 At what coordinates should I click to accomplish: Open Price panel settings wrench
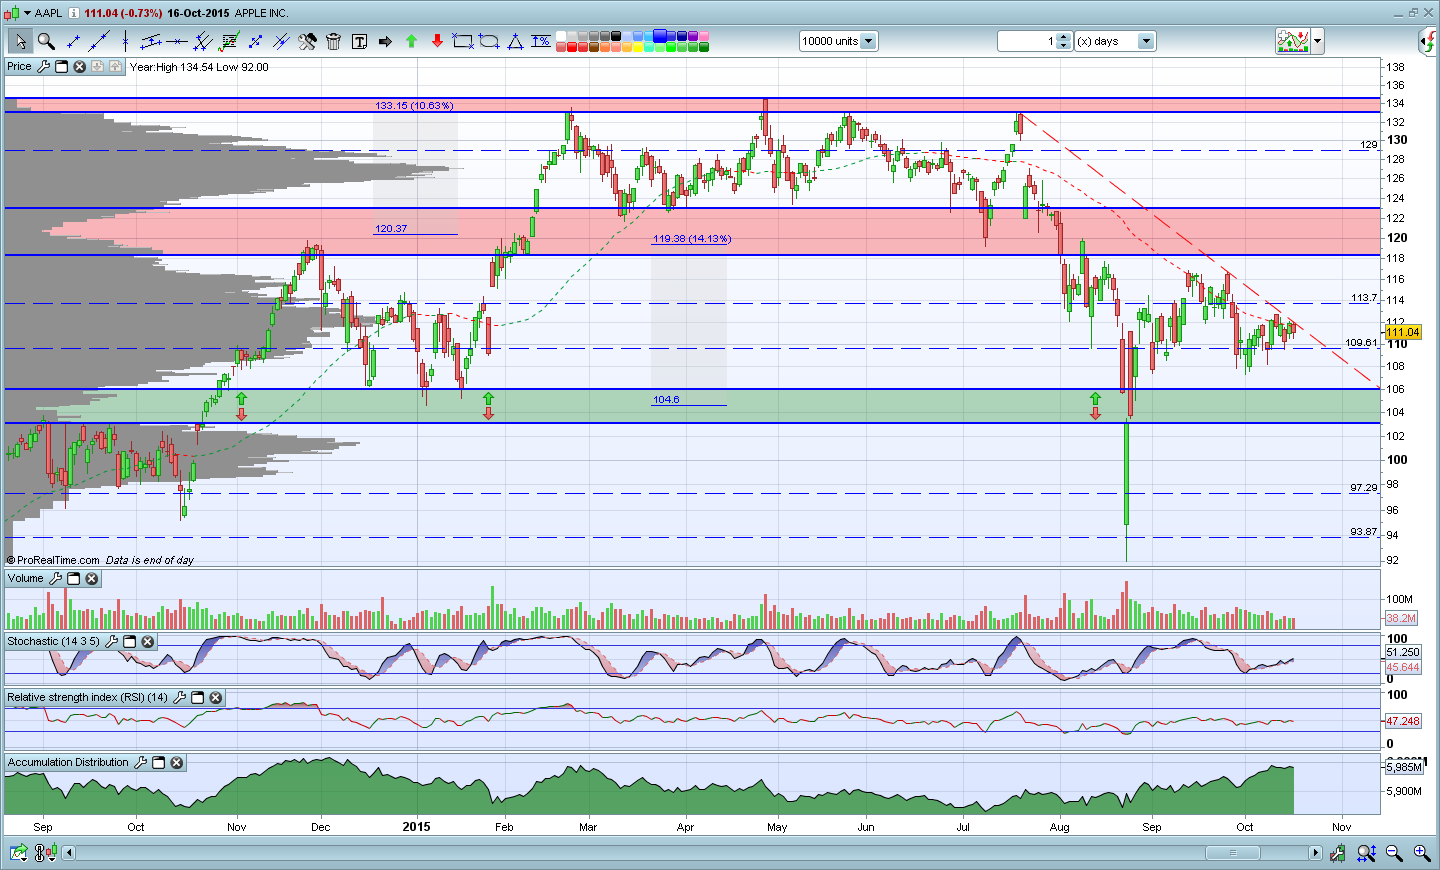[x=43, y=66]
